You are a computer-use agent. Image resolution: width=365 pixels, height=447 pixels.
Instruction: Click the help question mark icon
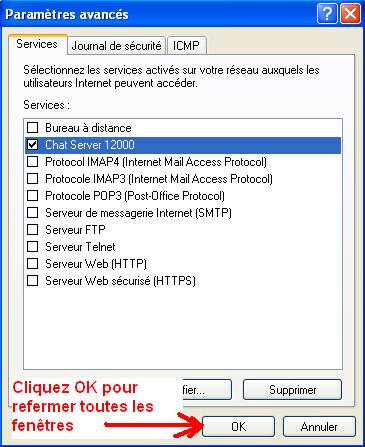pos(327,14)
